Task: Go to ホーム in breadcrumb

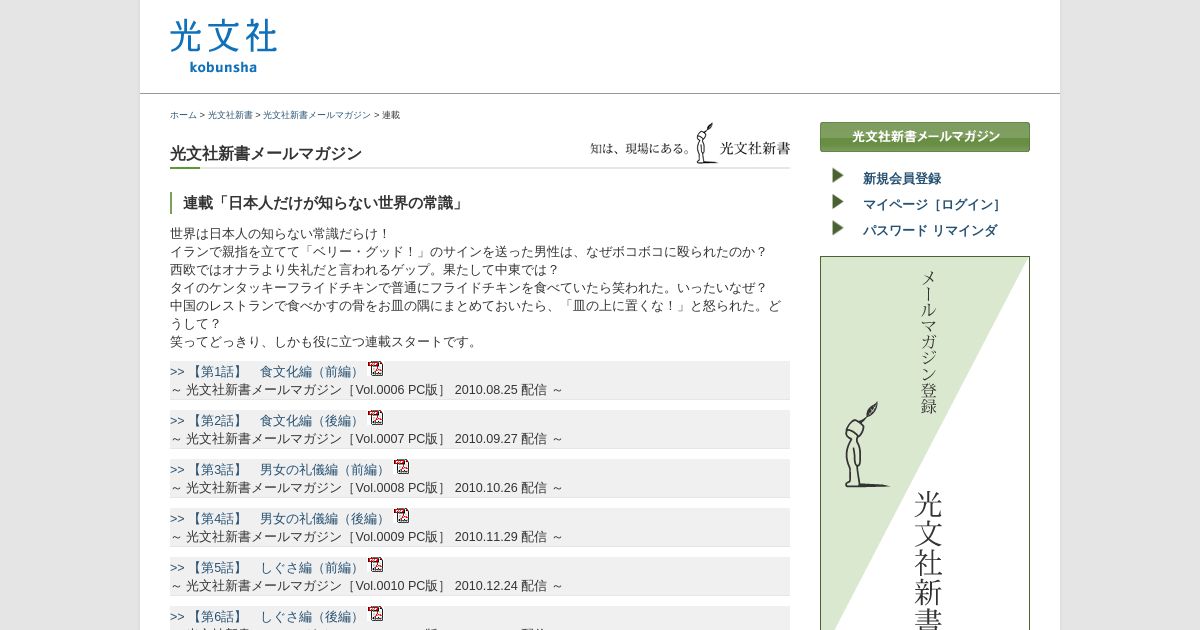Action: pos(183,115)
